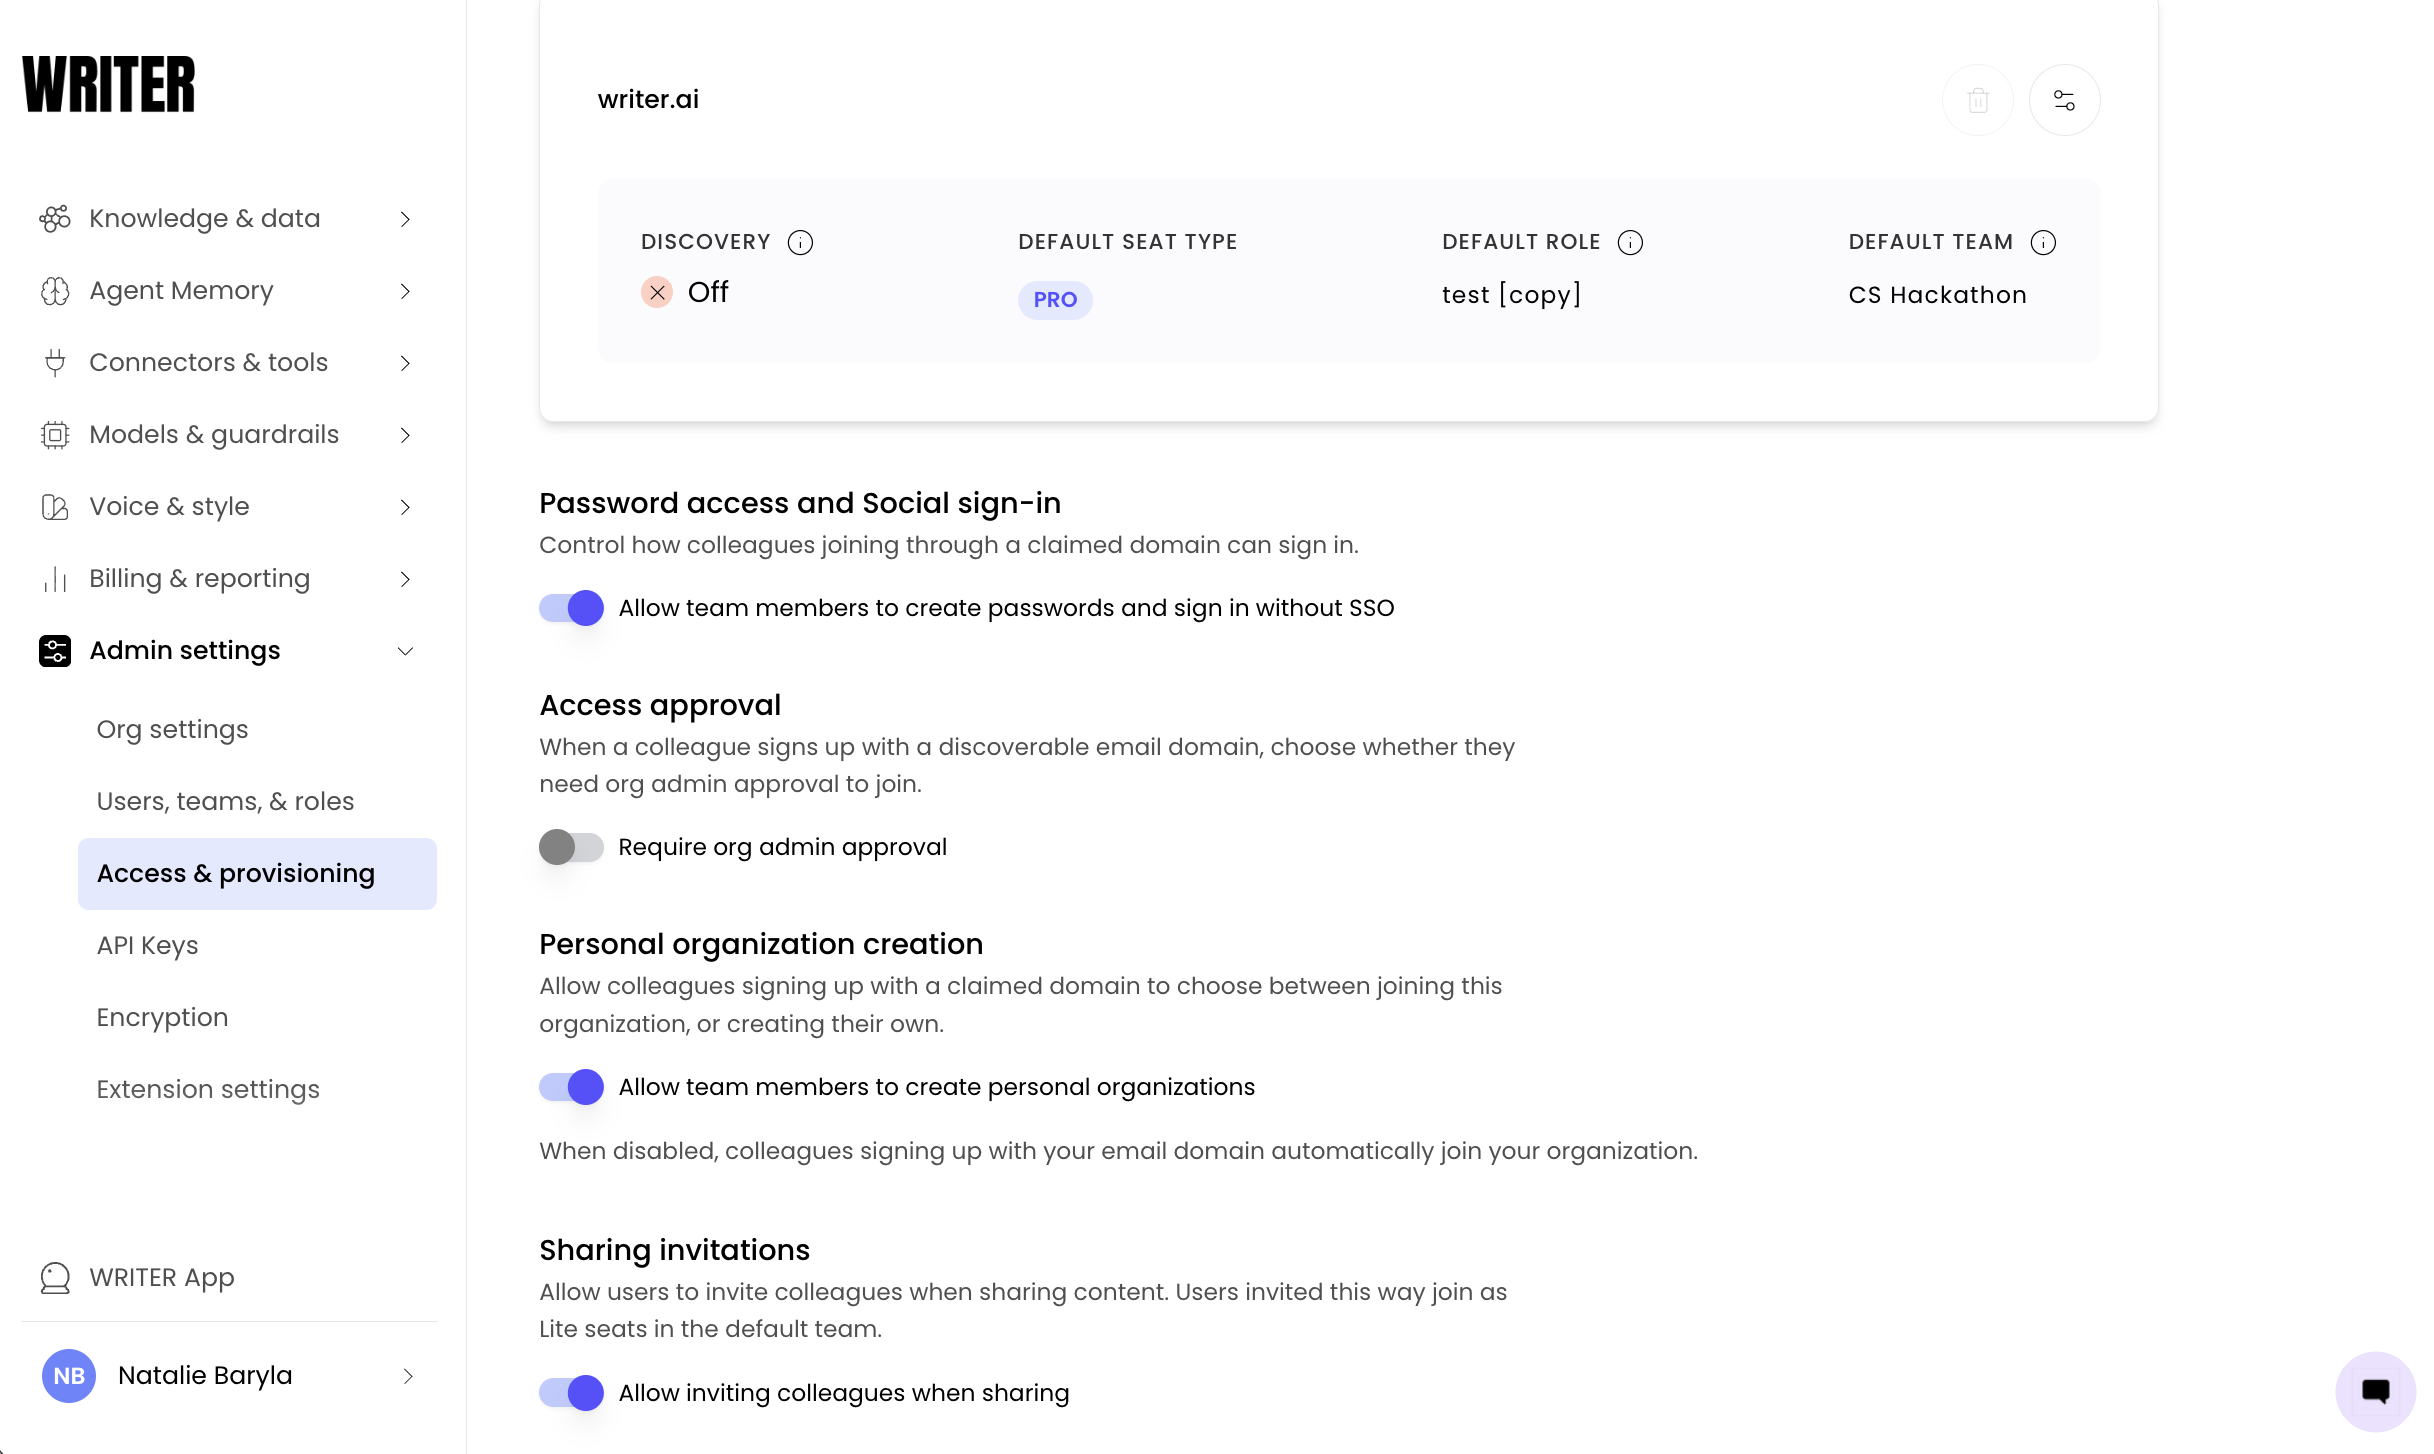Collapse the Admin settings section
2434x1454 pixels.
pos(228,650)
